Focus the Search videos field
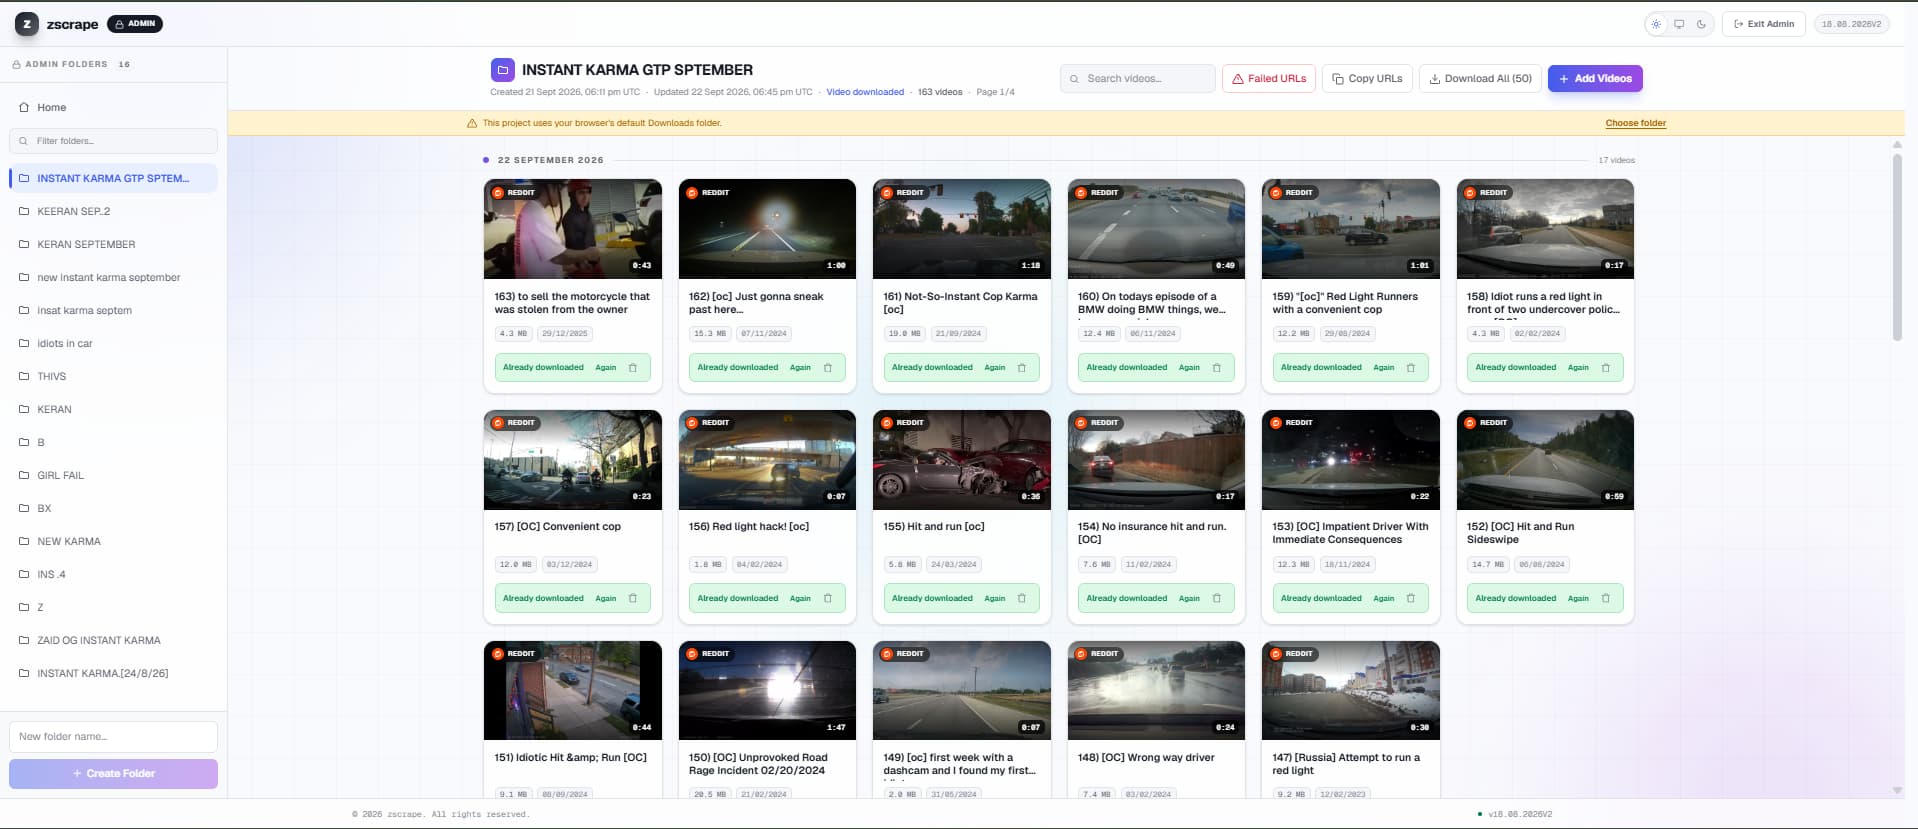 (x=1138, y=79)
